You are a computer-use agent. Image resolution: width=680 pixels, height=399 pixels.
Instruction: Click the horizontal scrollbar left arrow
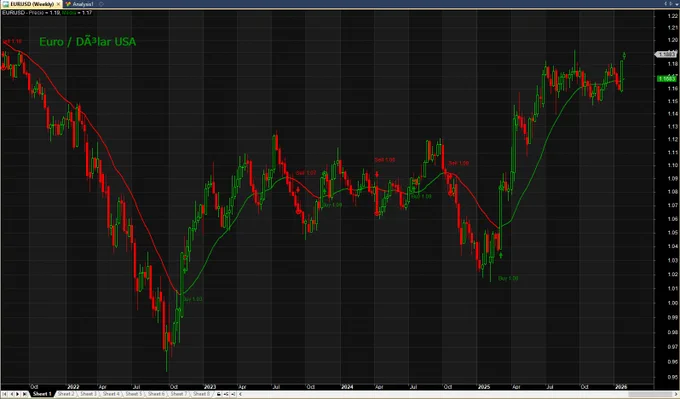(x=240, y=394)
